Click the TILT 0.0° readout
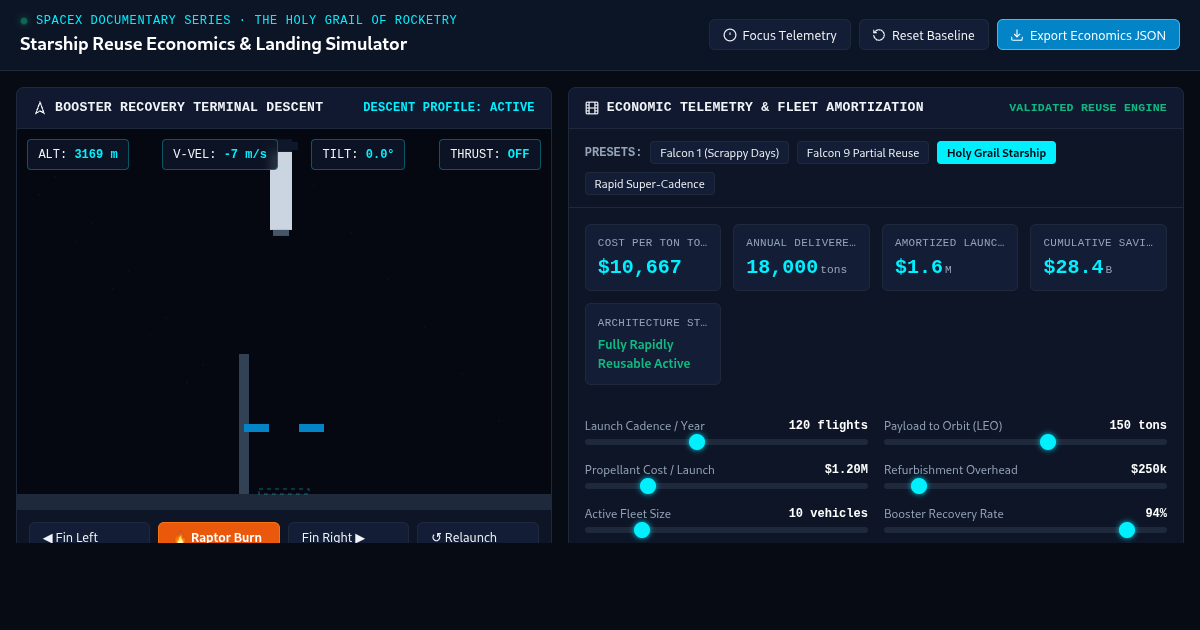Viewport: 1200px width, 630px height. click(358, 154)
